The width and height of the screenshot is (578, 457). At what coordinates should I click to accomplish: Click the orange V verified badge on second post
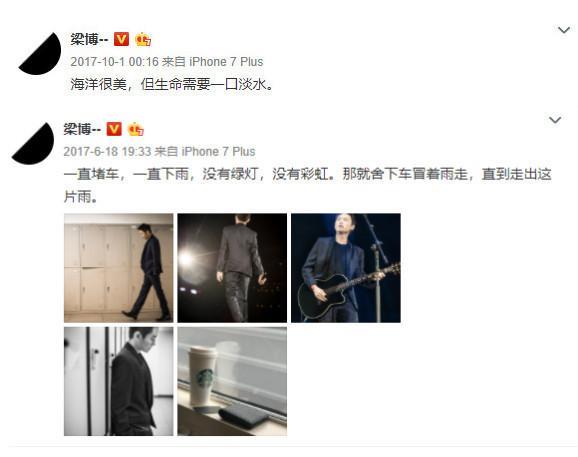(x=114, y=129)
